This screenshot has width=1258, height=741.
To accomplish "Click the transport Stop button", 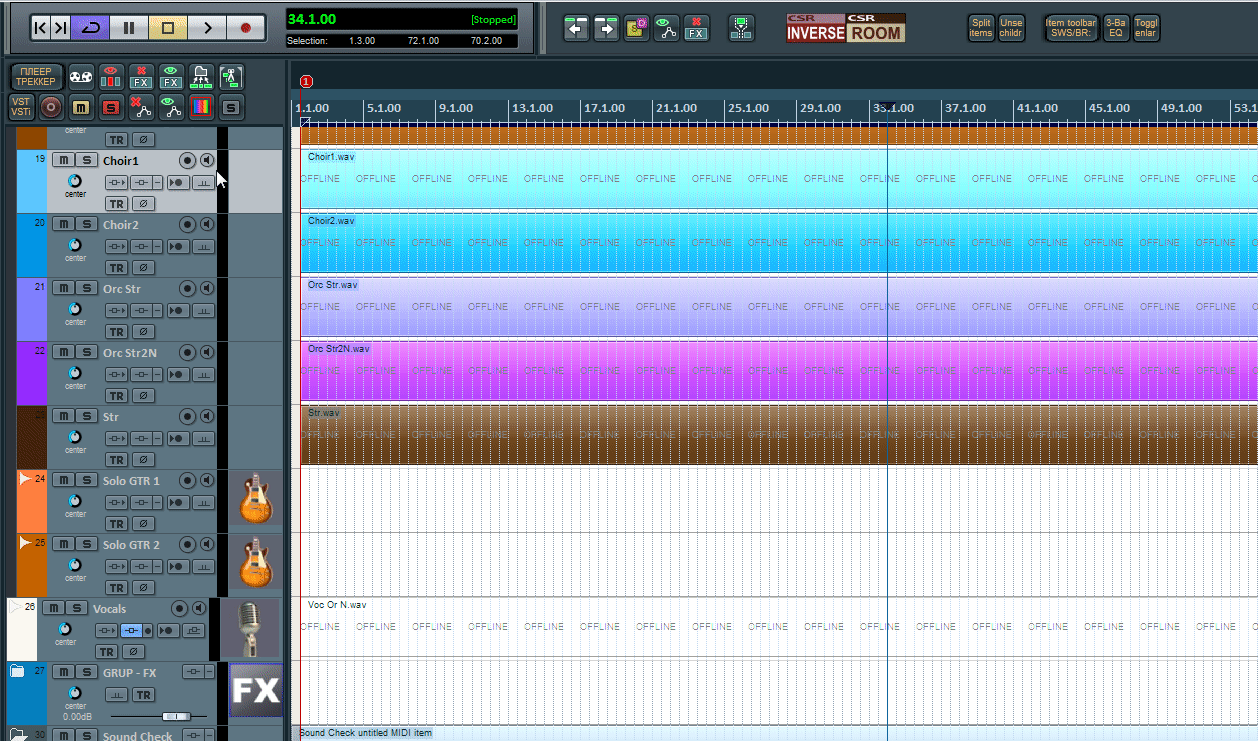I will pyautogui.click(x=168, y=28).
